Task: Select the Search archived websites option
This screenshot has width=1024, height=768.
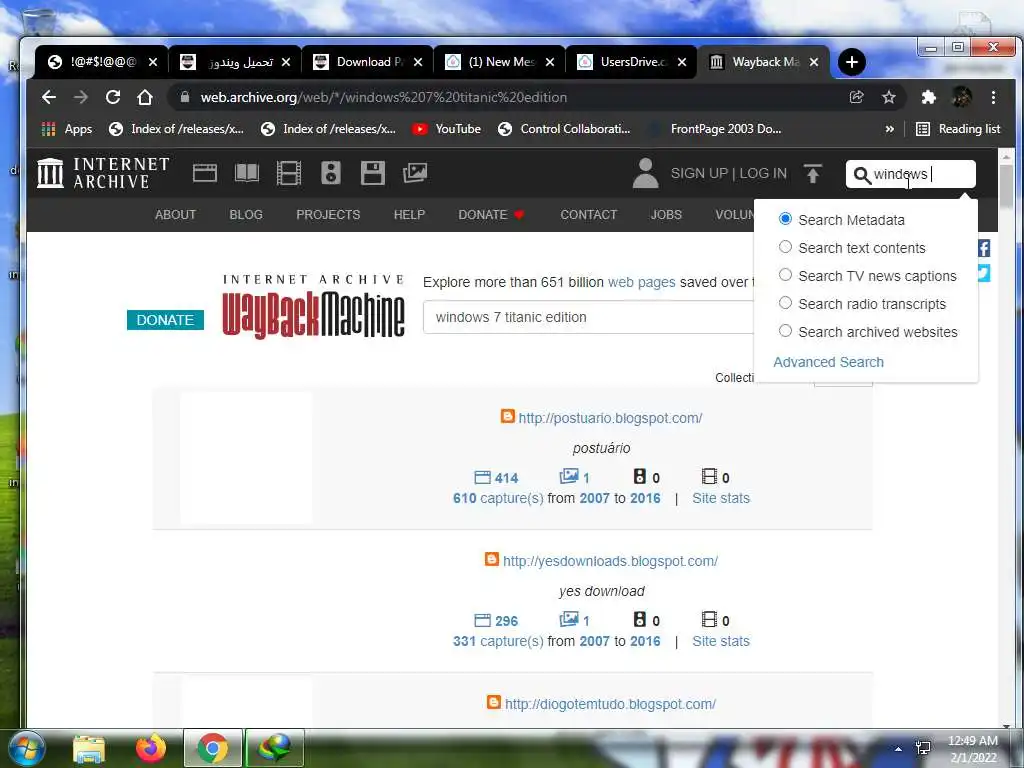Action: click(x=786, y=331)
